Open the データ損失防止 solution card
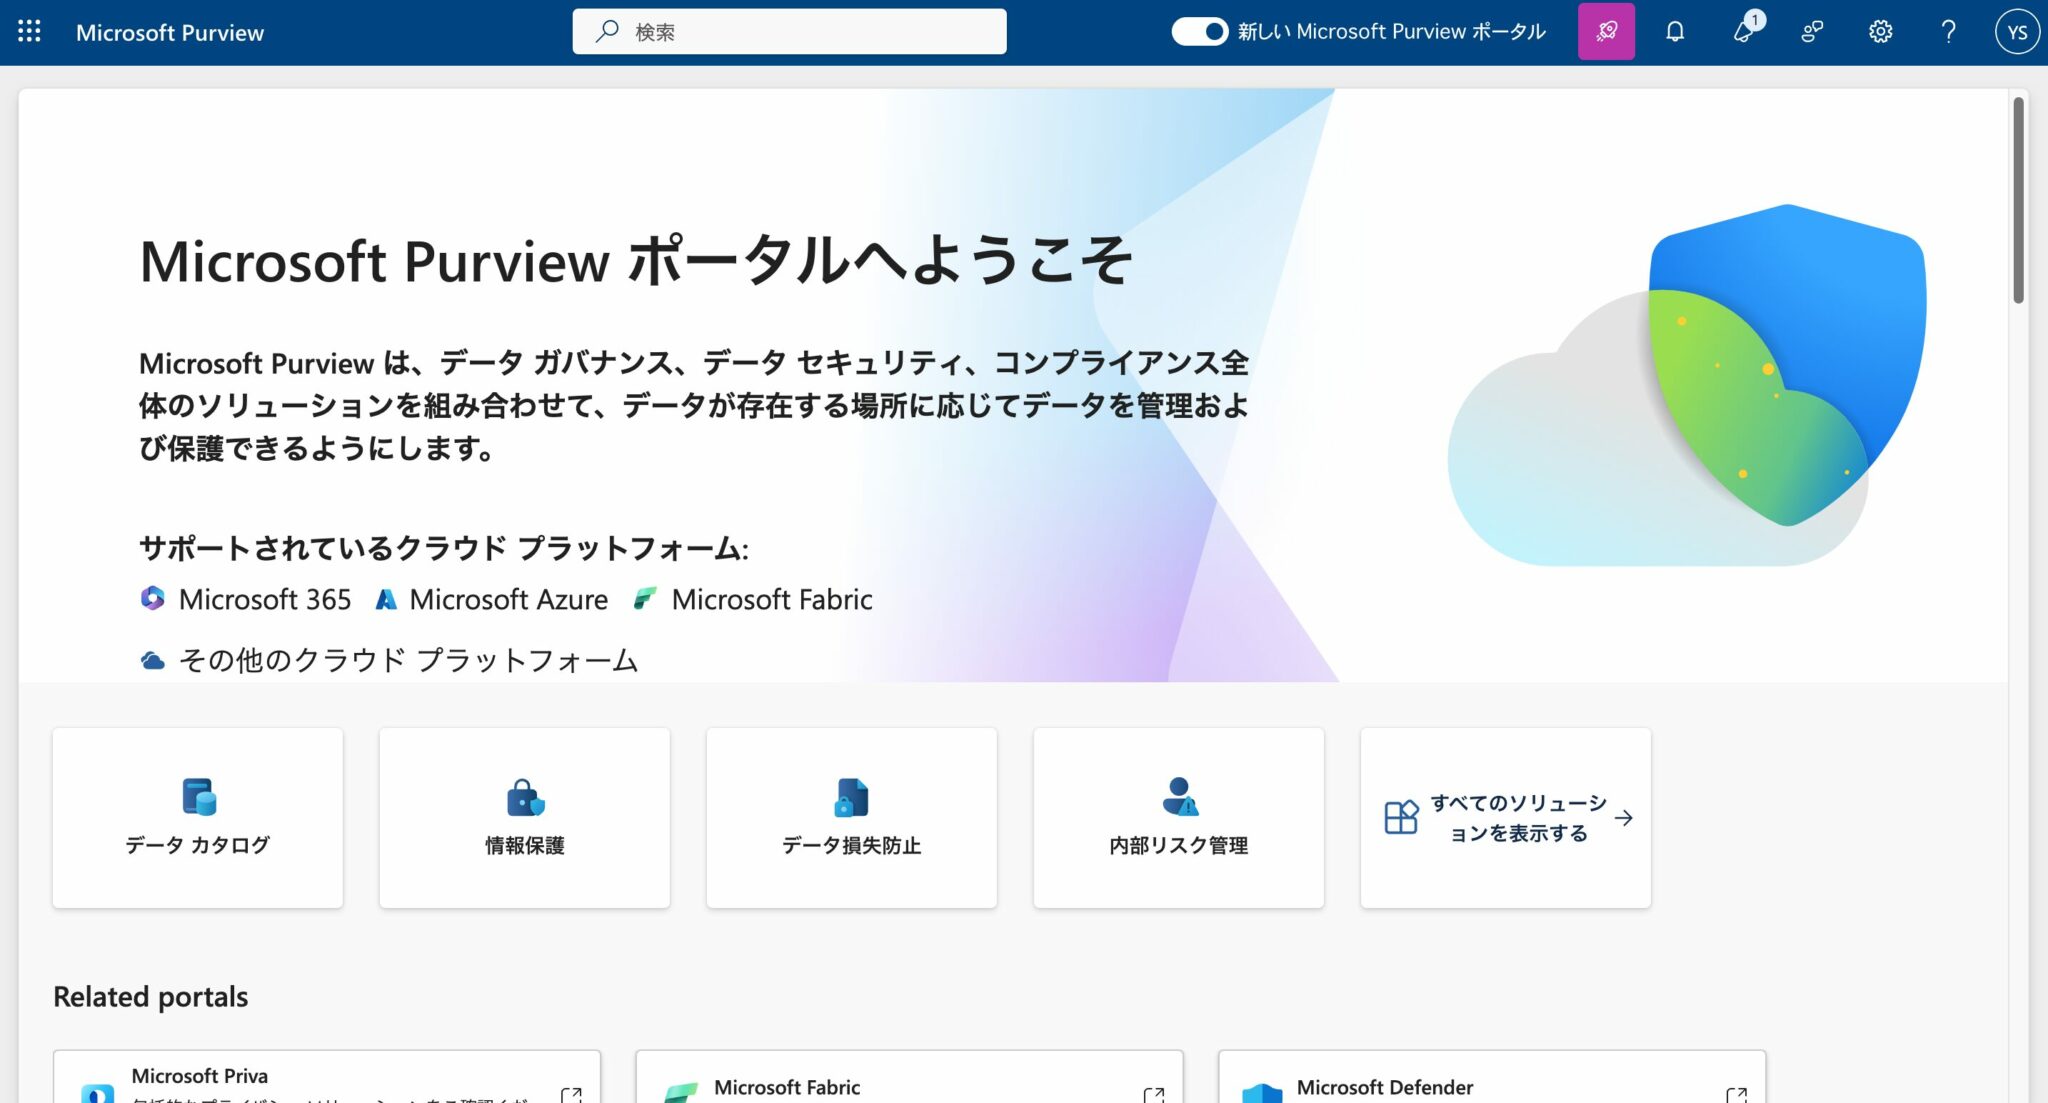Image resolution: width=2048 pixels, height=1103 pixels. [x=852, y=817]
